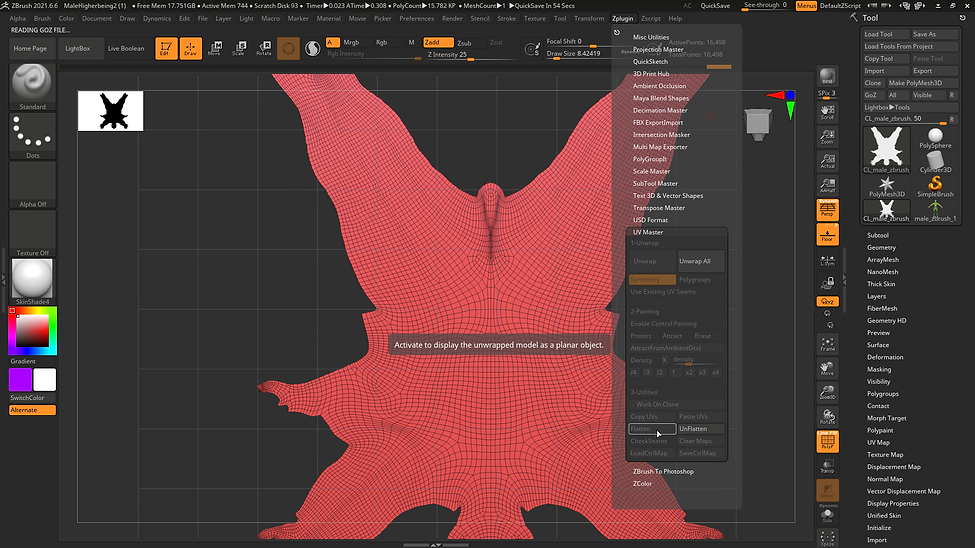975x548 pixels.
Task: Toggle Zadd mode
Action: 438,42
